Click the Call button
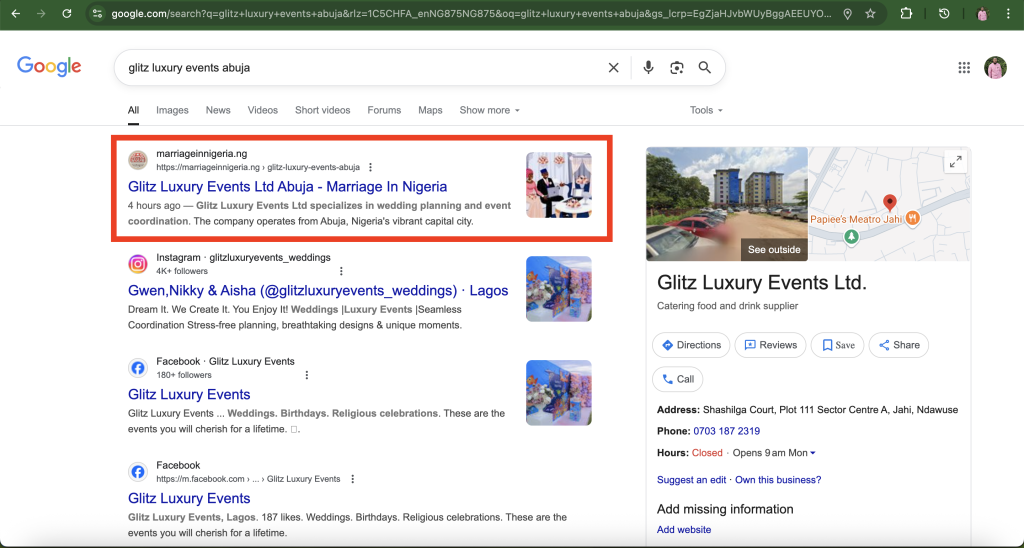Image resolution: width=1024 pixels, height=548 pixels. [678, 379]
